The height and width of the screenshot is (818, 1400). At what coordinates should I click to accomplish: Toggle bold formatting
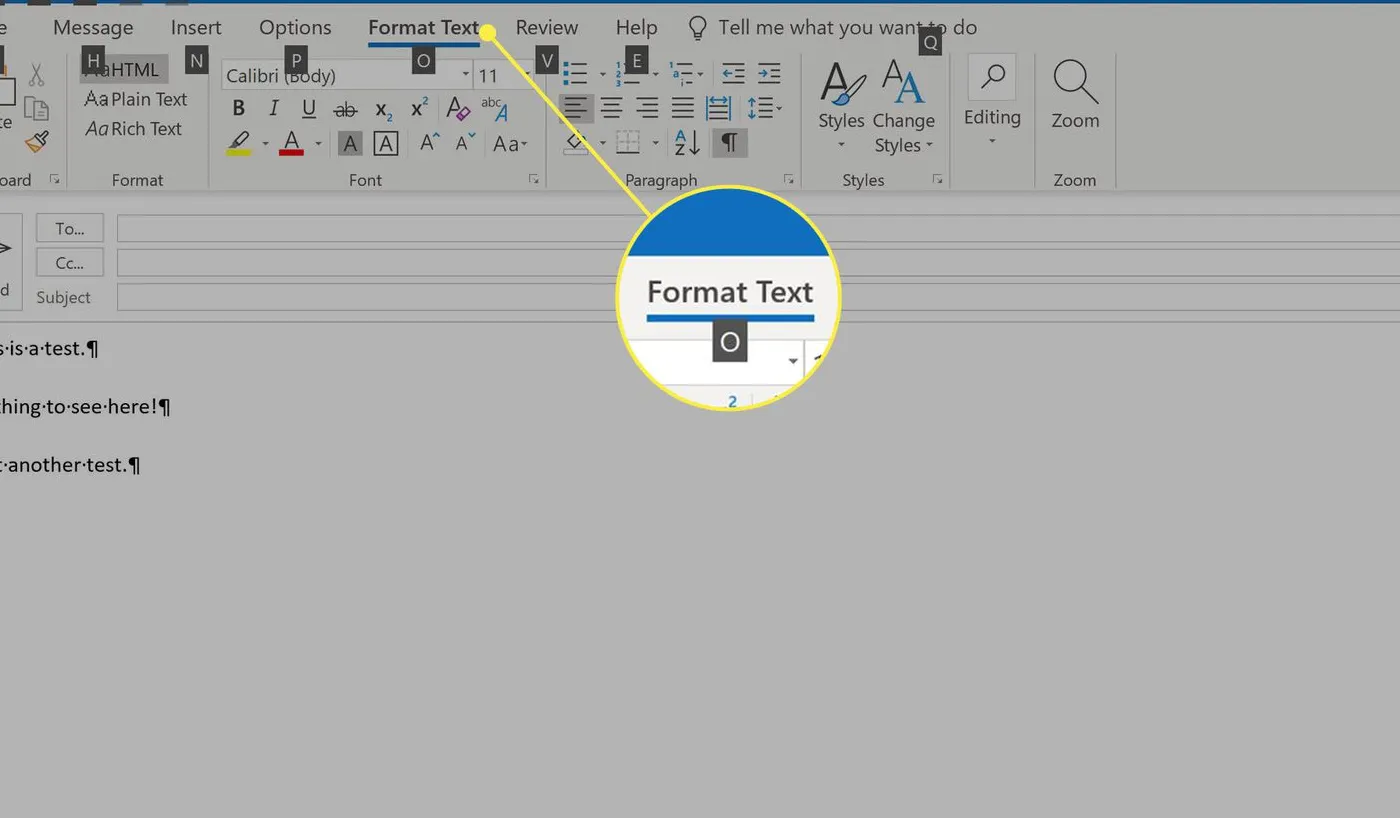coord(238,107)
